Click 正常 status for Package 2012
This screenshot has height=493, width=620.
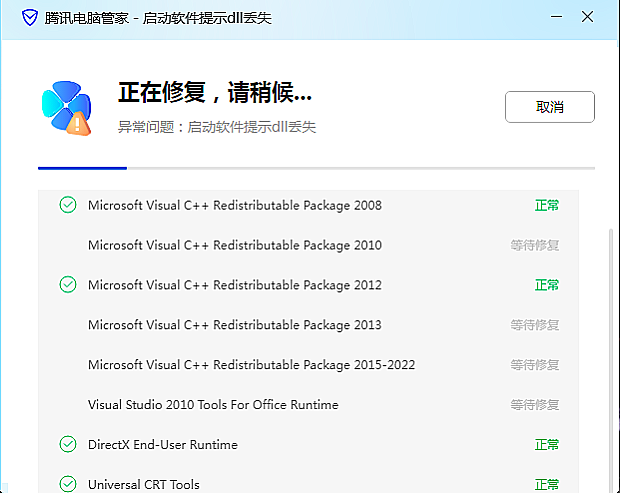click(547, 285)
